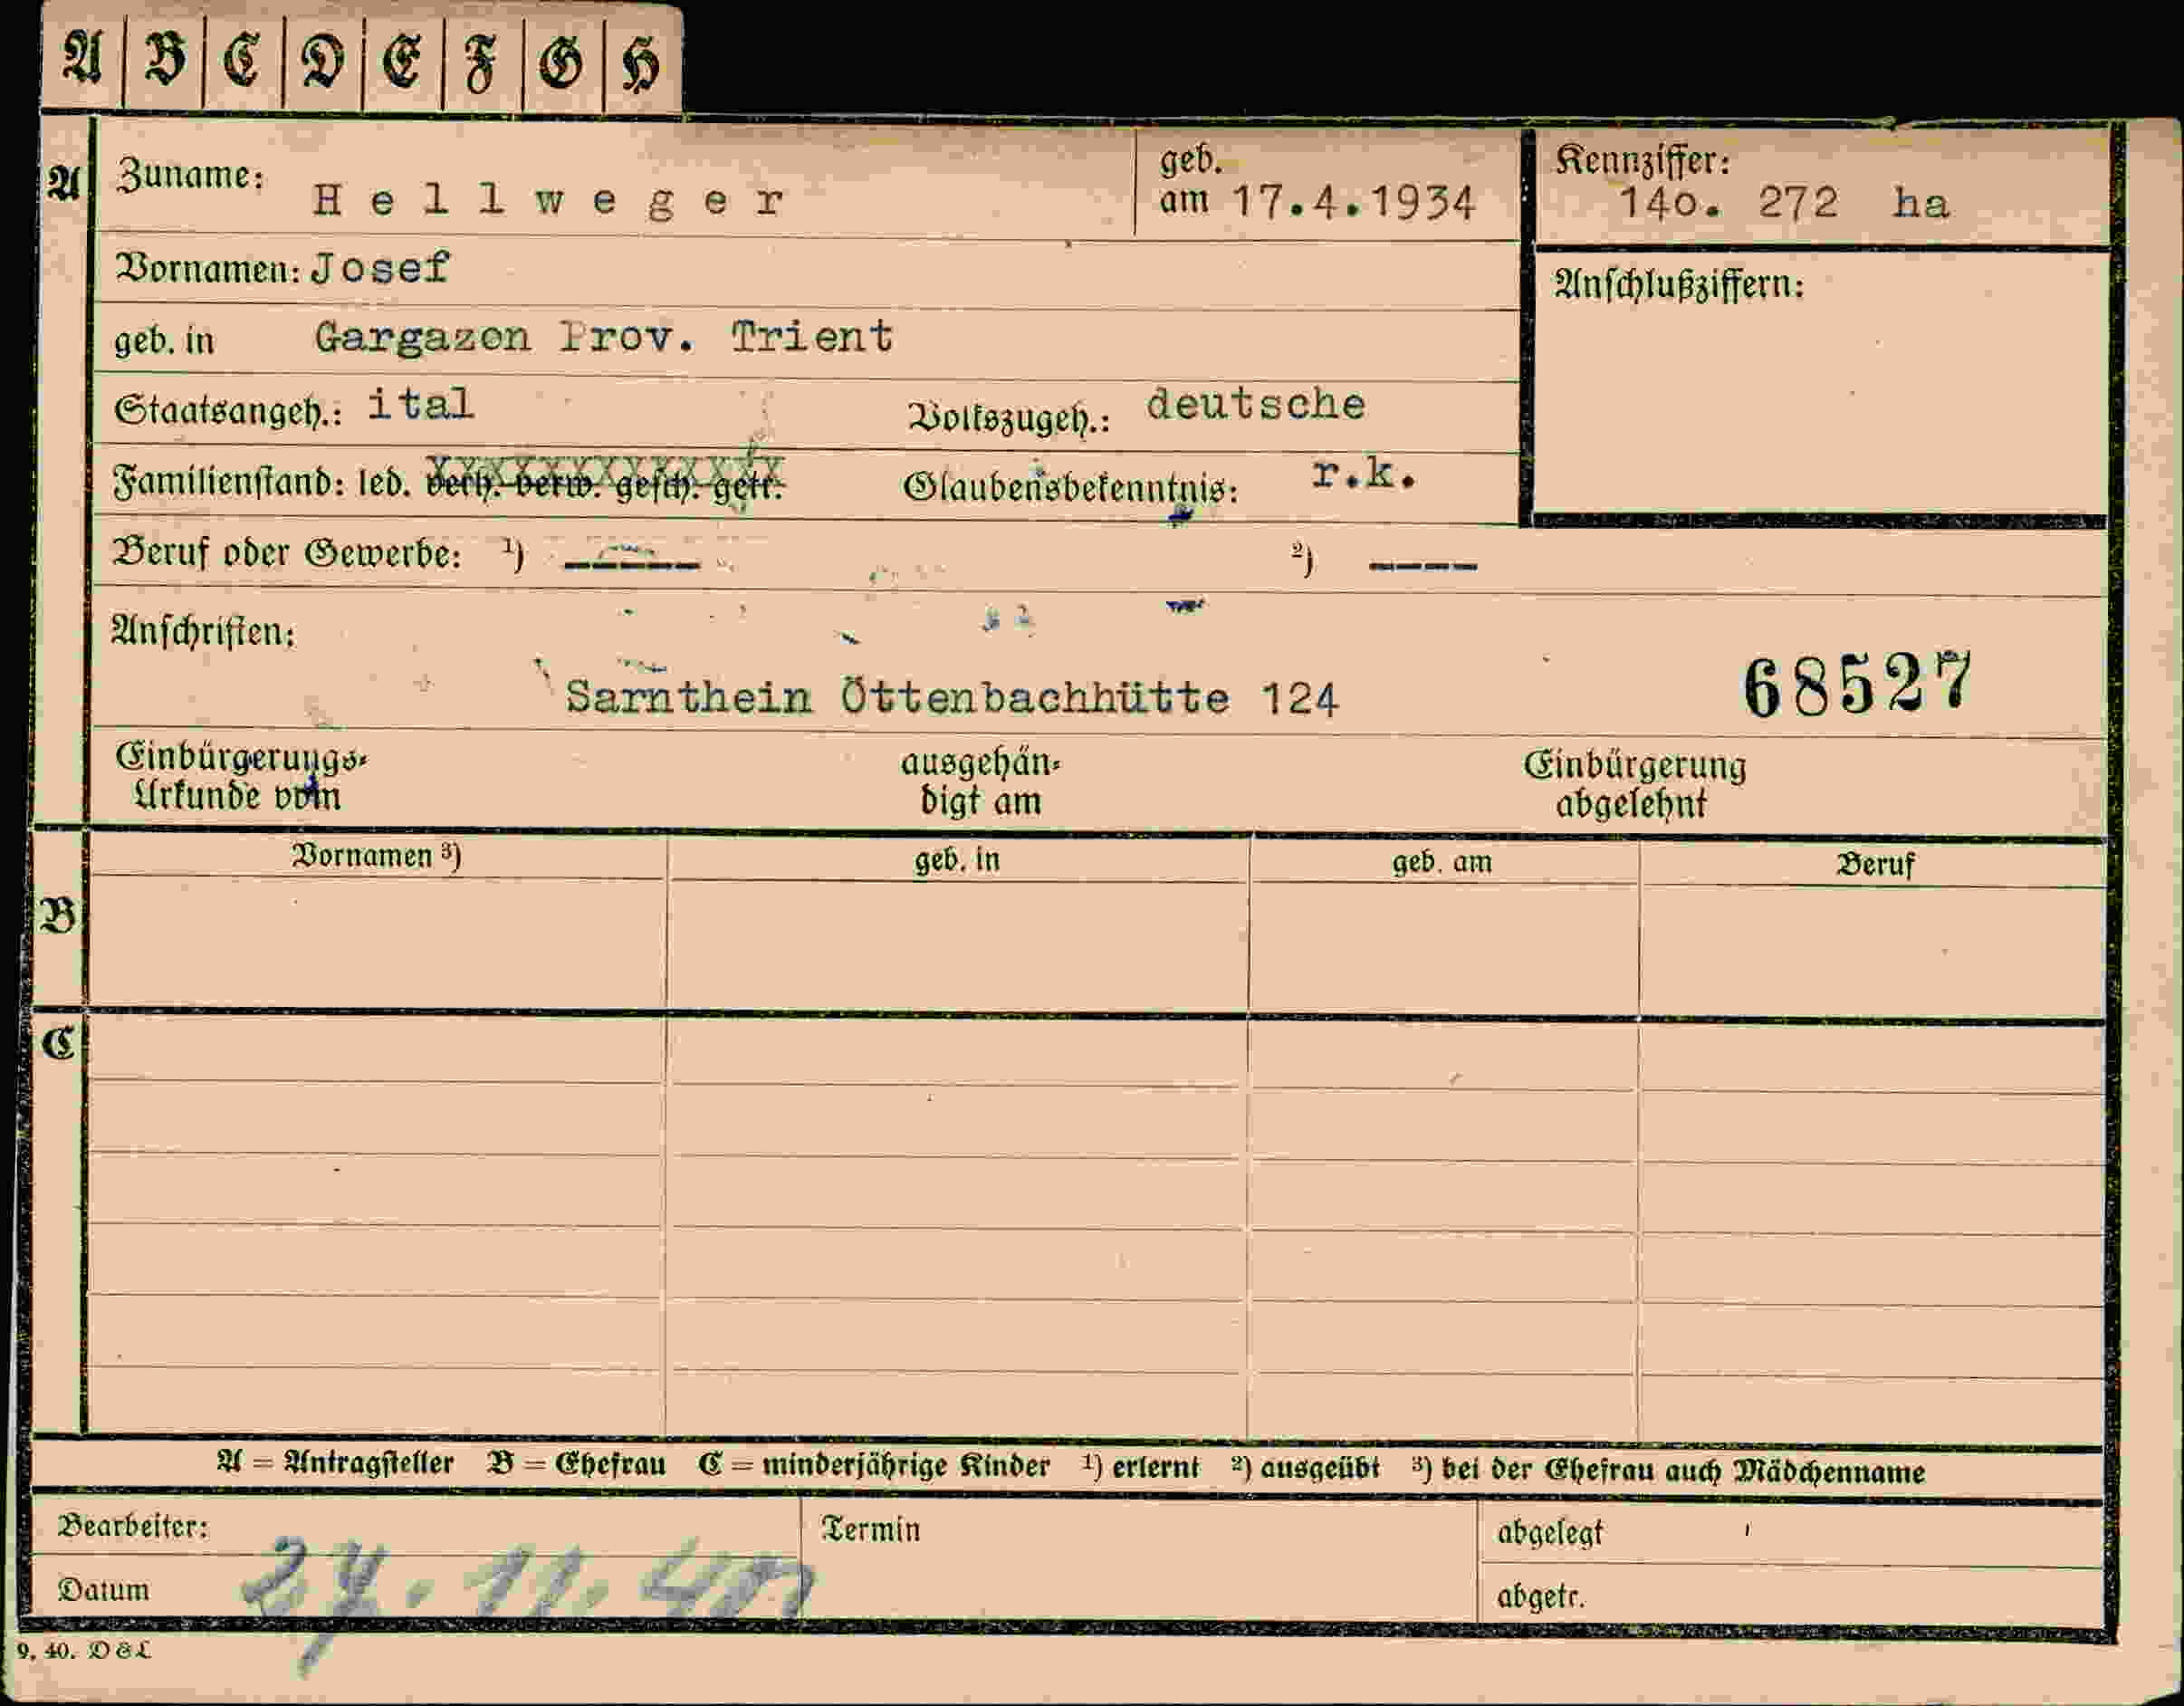Click the religion value "r.k."

[x=1364, y=474]
